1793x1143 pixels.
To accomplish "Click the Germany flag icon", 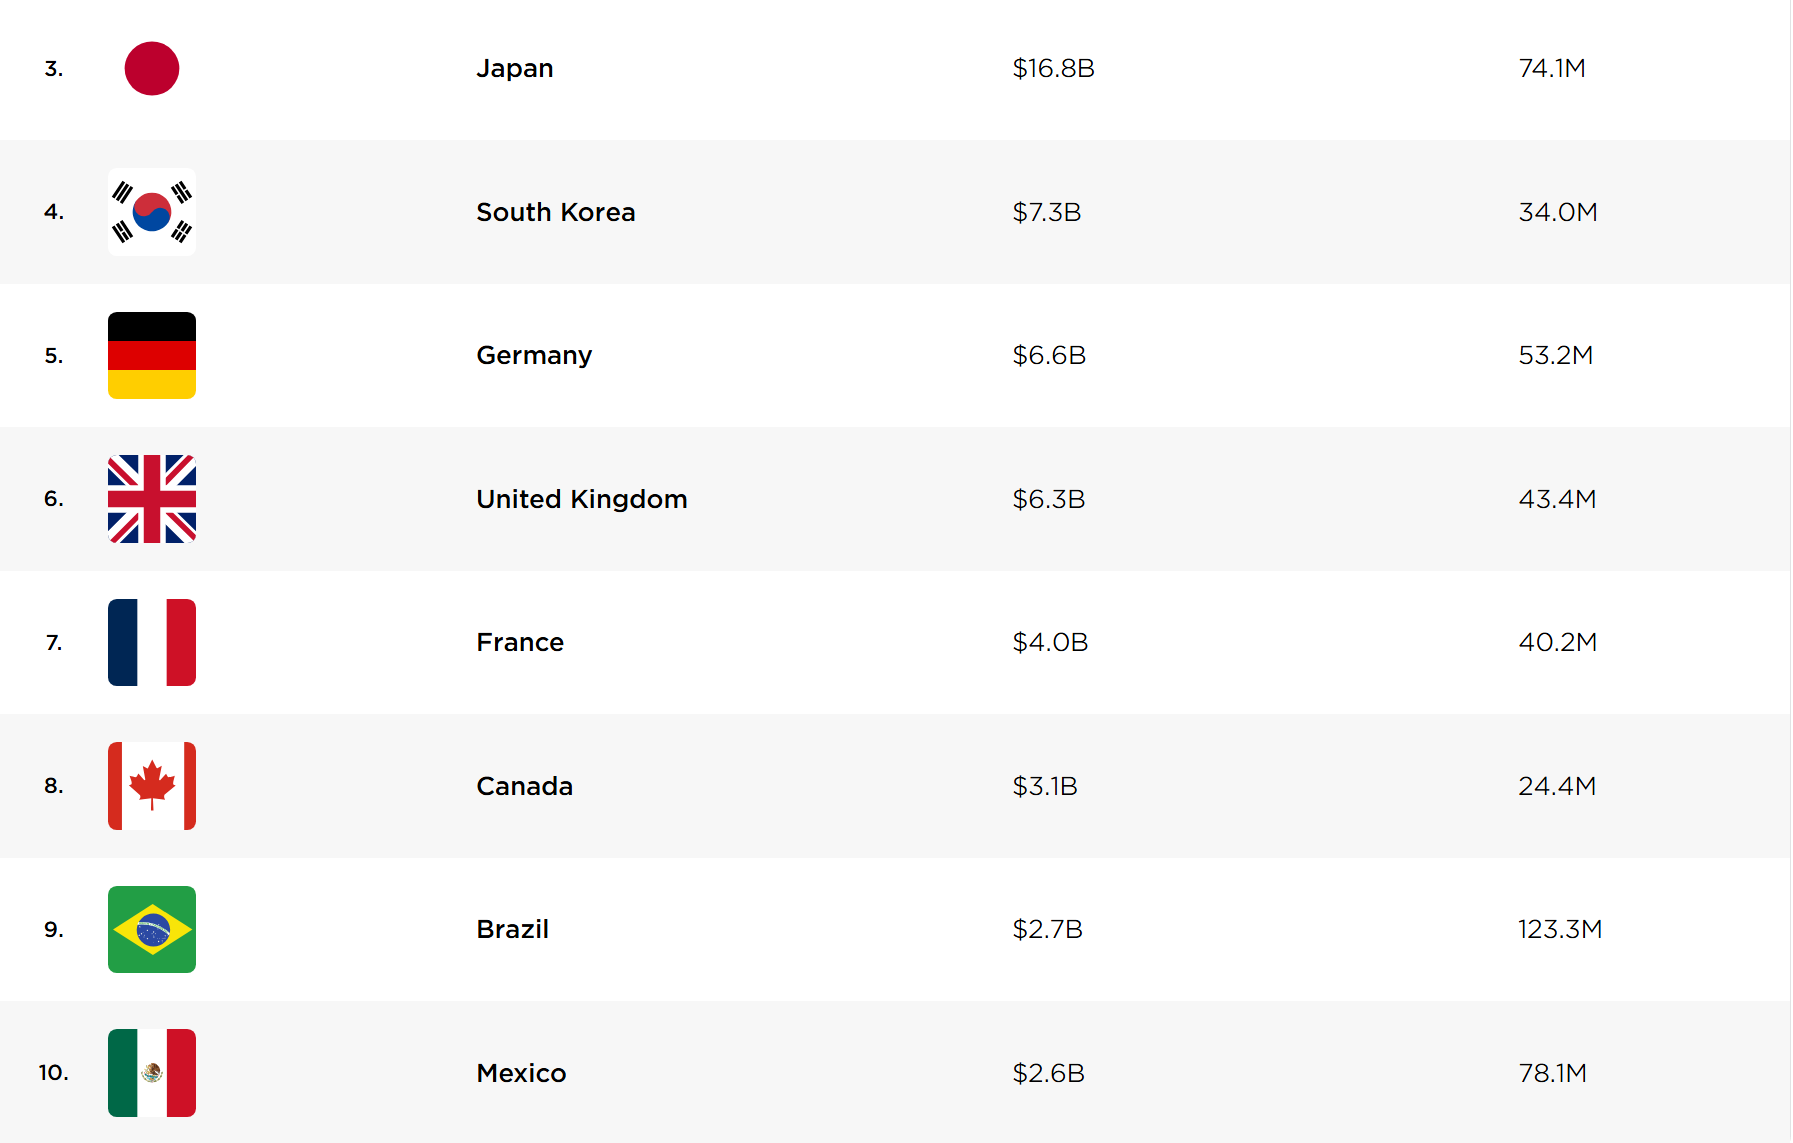I will [x=152, y=355].
